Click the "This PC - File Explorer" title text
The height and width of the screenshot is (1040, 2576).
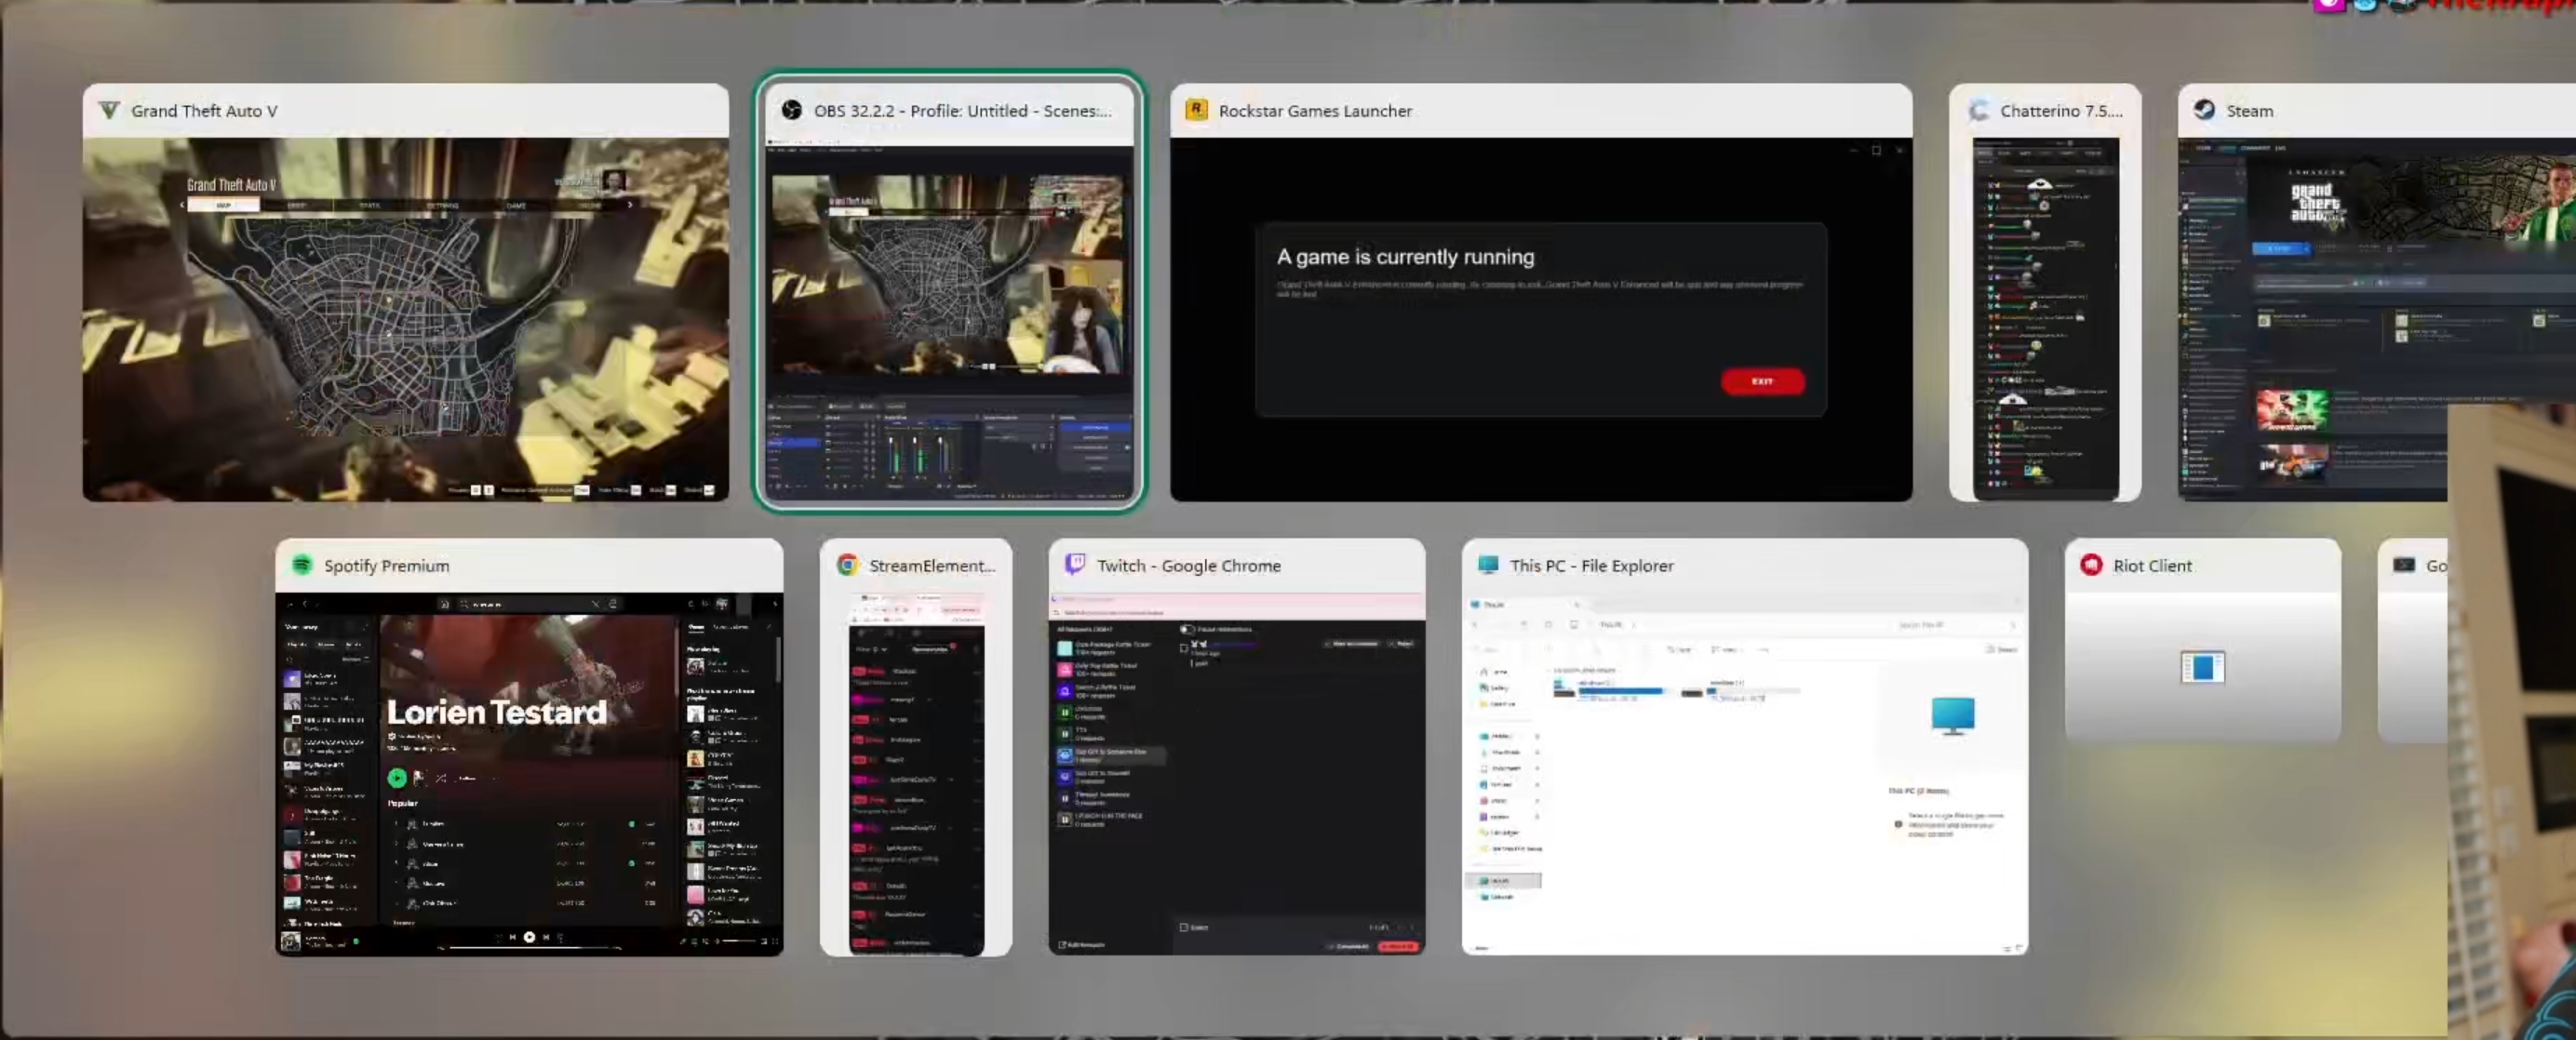coord(1592,566)
